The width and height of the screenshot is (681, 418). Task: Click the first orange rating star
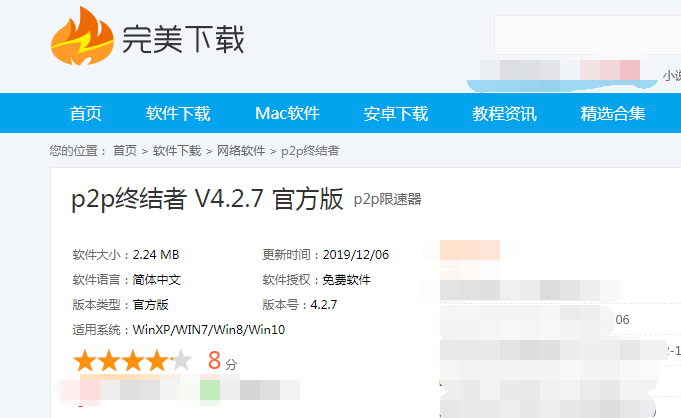click(85, 361)
